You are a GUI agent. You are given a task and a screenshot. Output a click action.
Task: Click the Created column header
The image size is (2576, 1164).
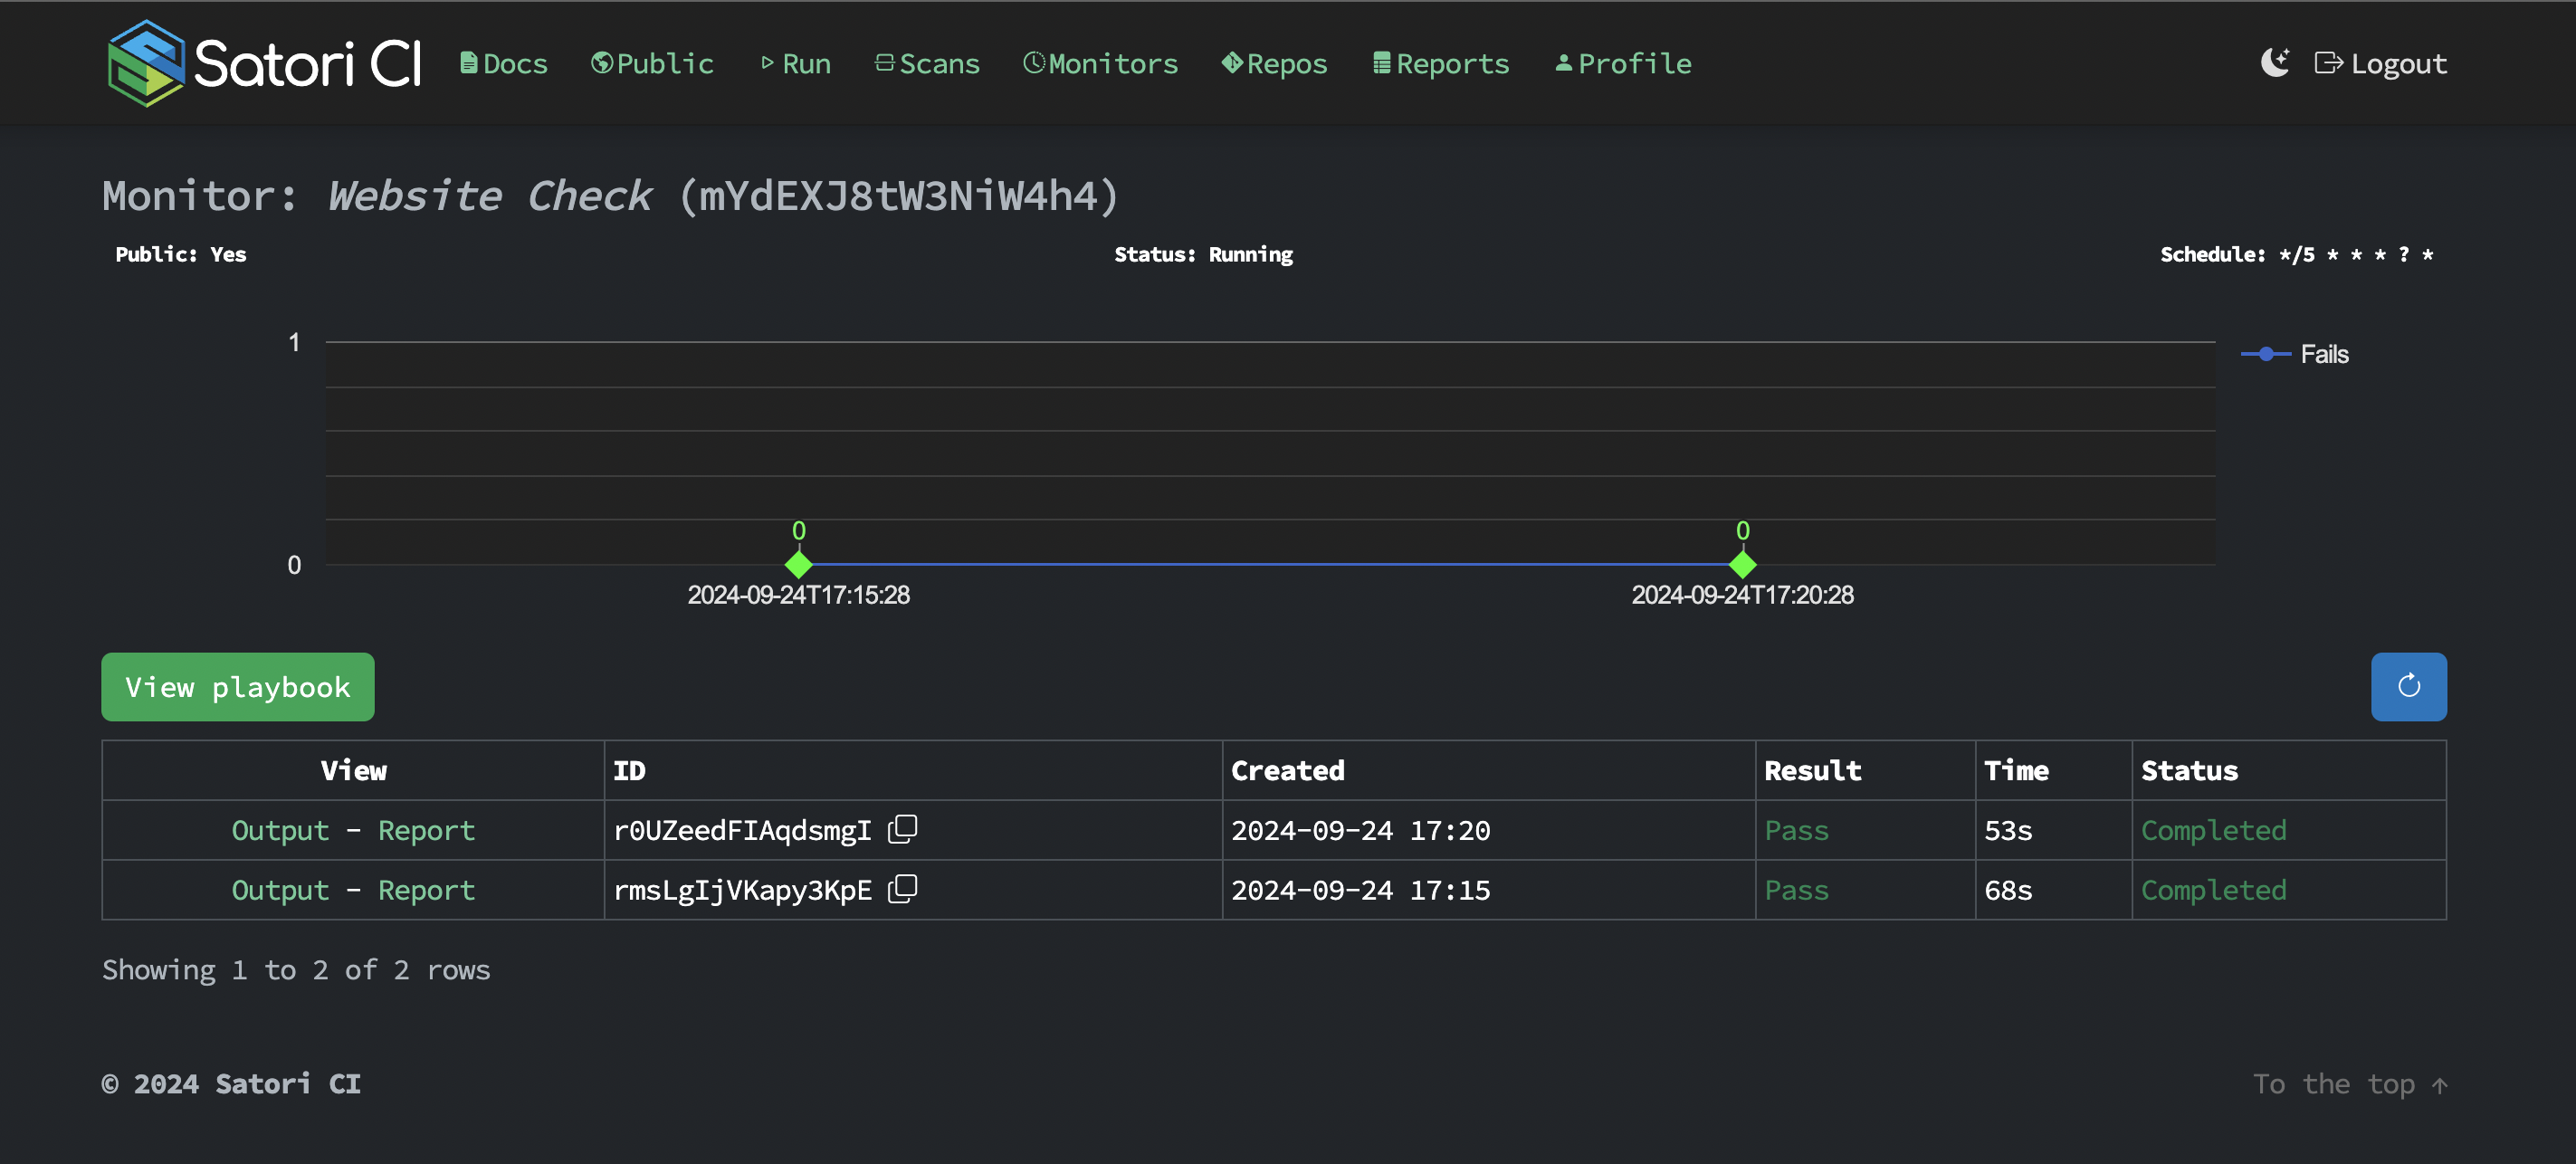click(1488, 771)
